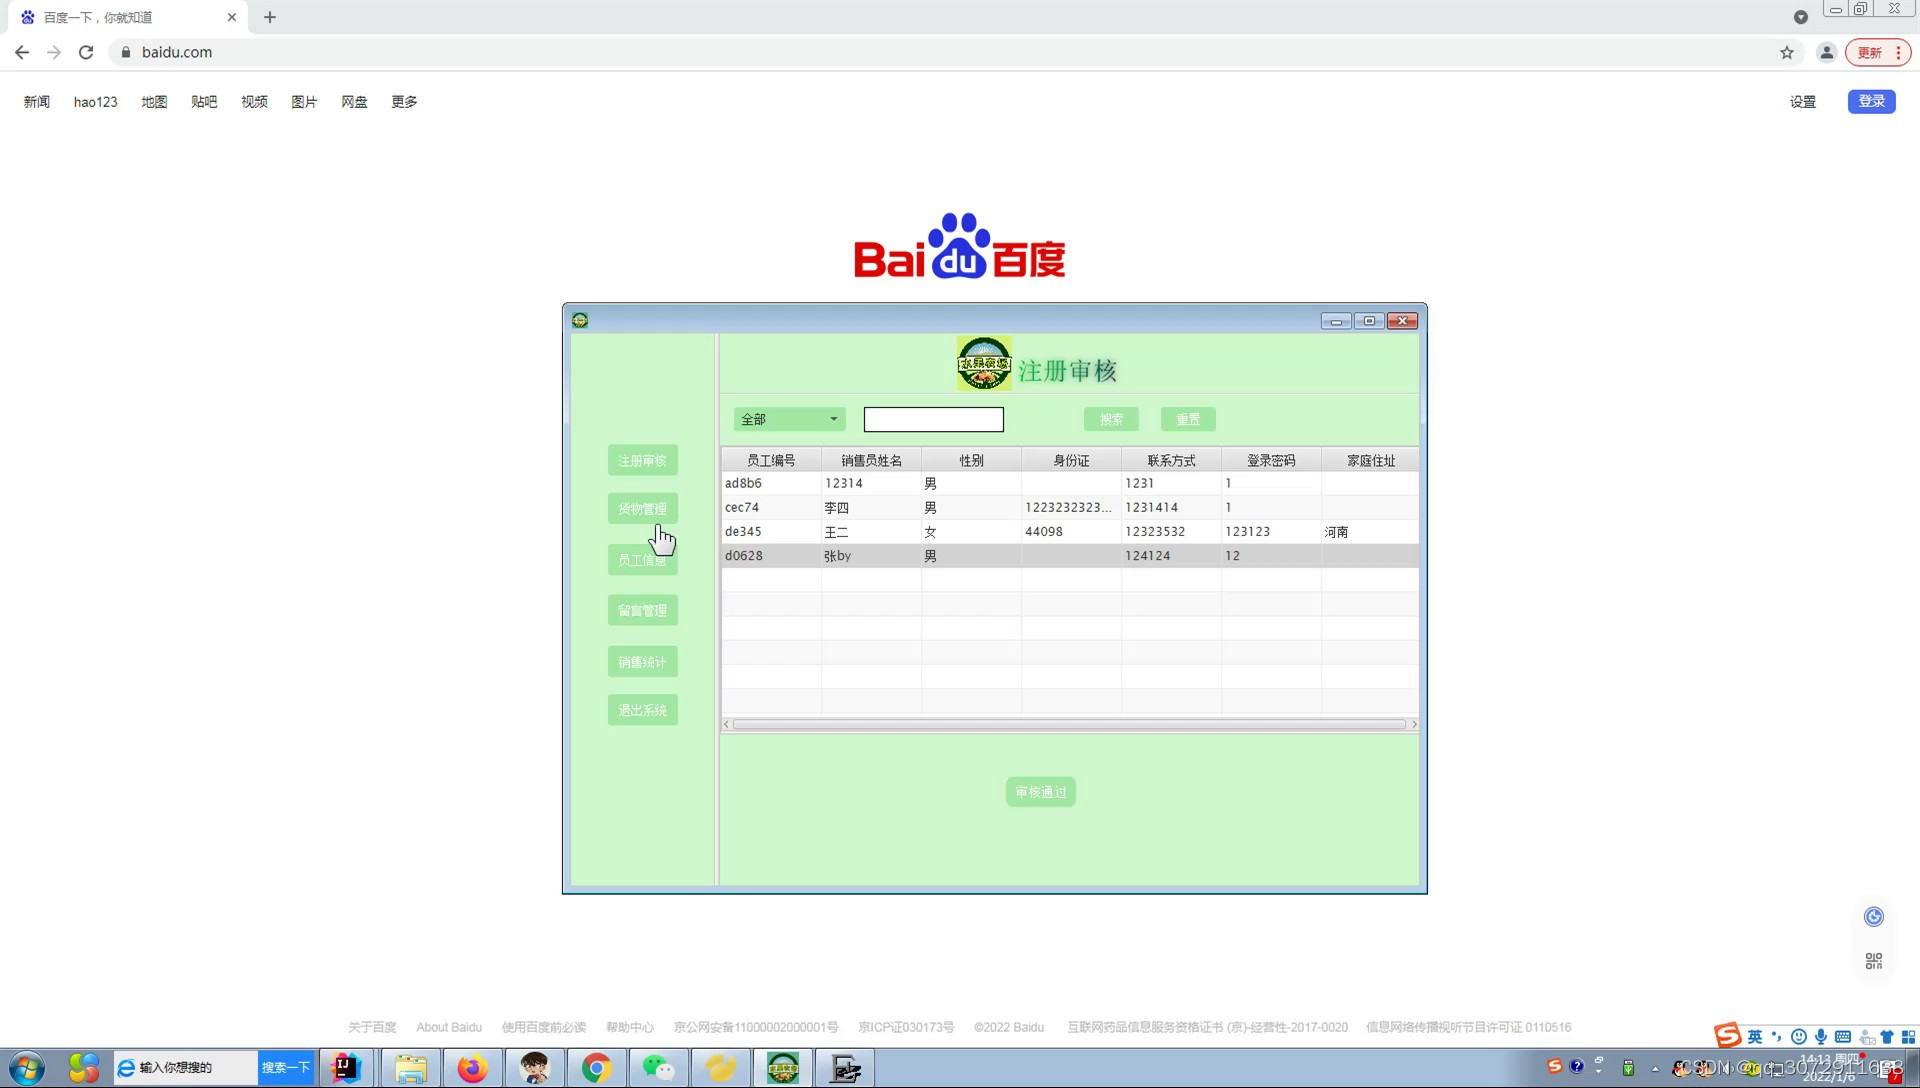Image resolution: width=1920 pixels, height=1088 pixels.
Task: Sort by 员工编号 column header
Action: (x=771, y=460)
